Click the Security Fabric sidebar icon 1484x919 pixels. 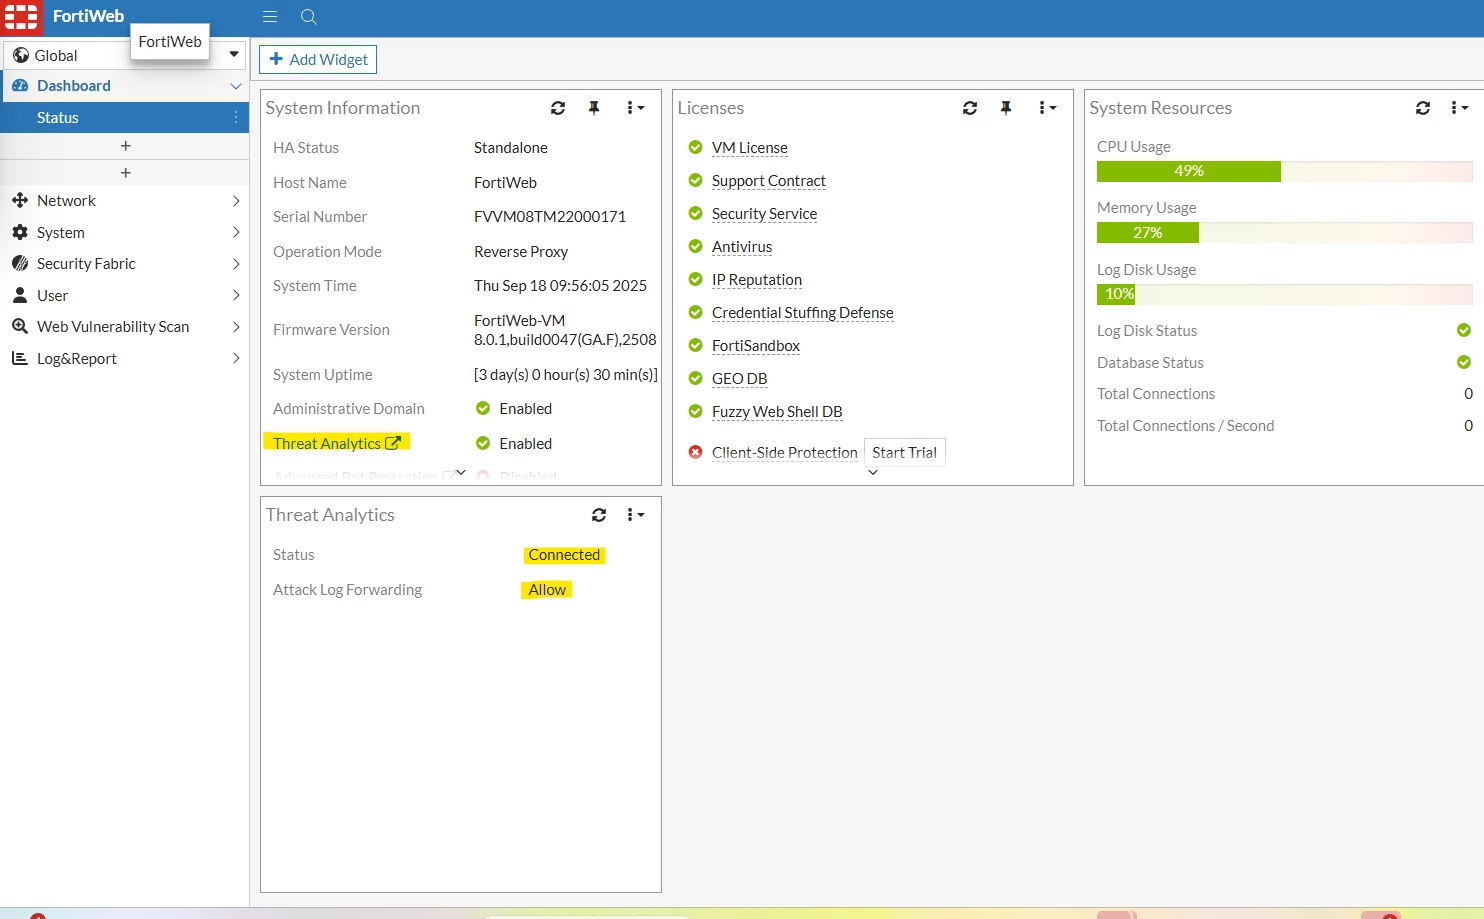(20, 263)
